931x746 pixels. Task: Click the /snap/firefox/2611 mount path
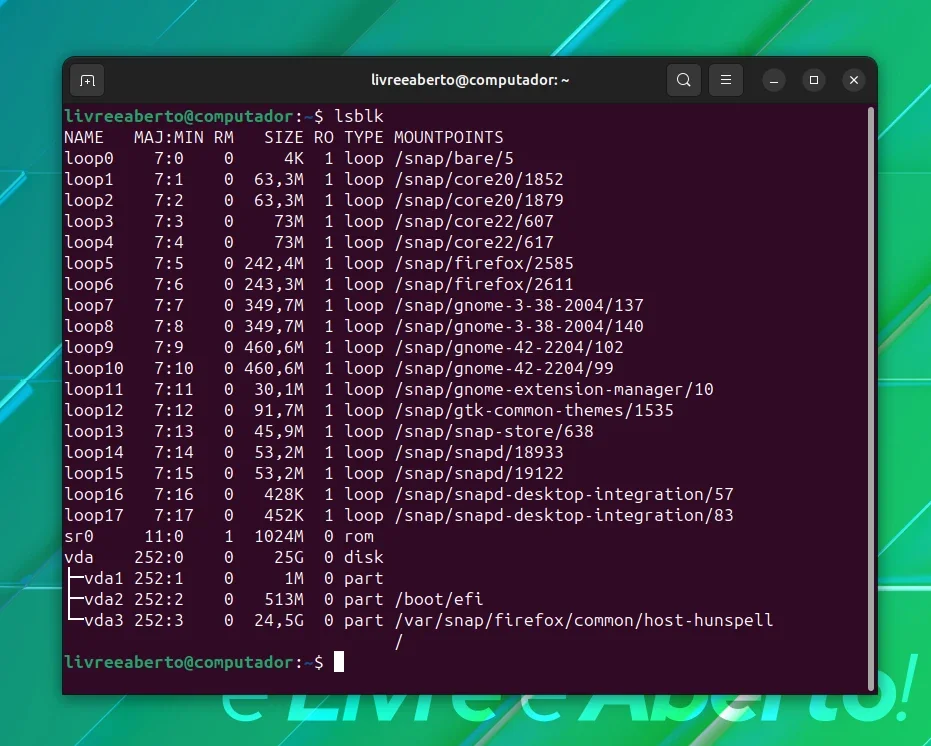[x=483, y=285]
